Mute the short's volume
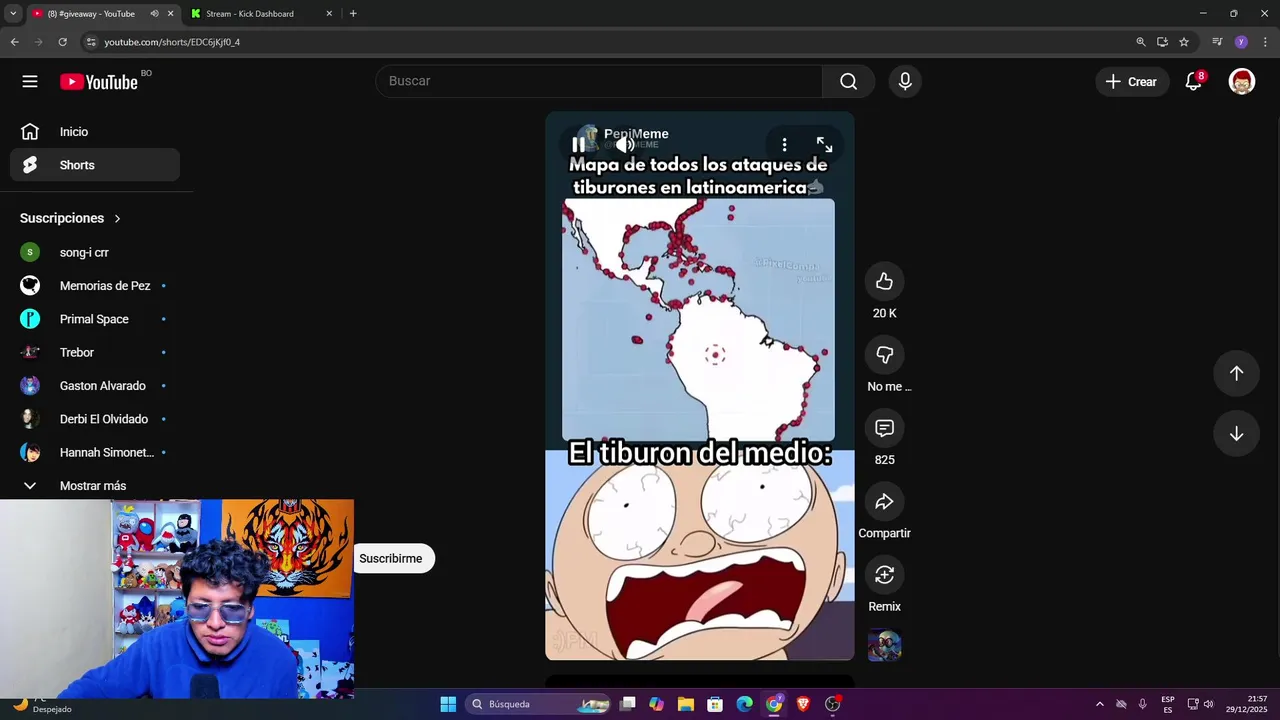The height and width of the screenshot is (720, 1280). click(x=625, y=145)
